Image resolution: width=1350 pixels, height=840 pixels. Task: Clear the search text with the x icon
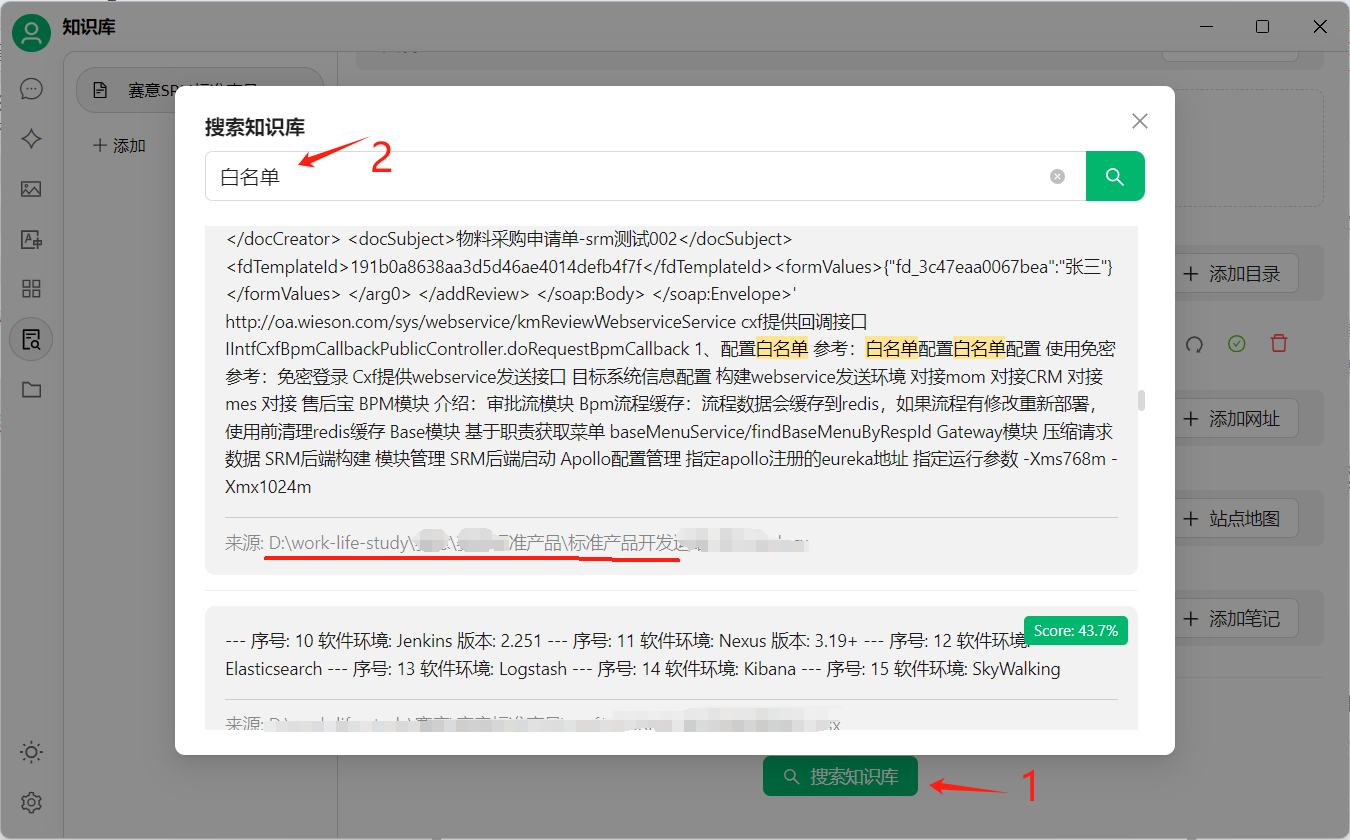point(1057,177)
